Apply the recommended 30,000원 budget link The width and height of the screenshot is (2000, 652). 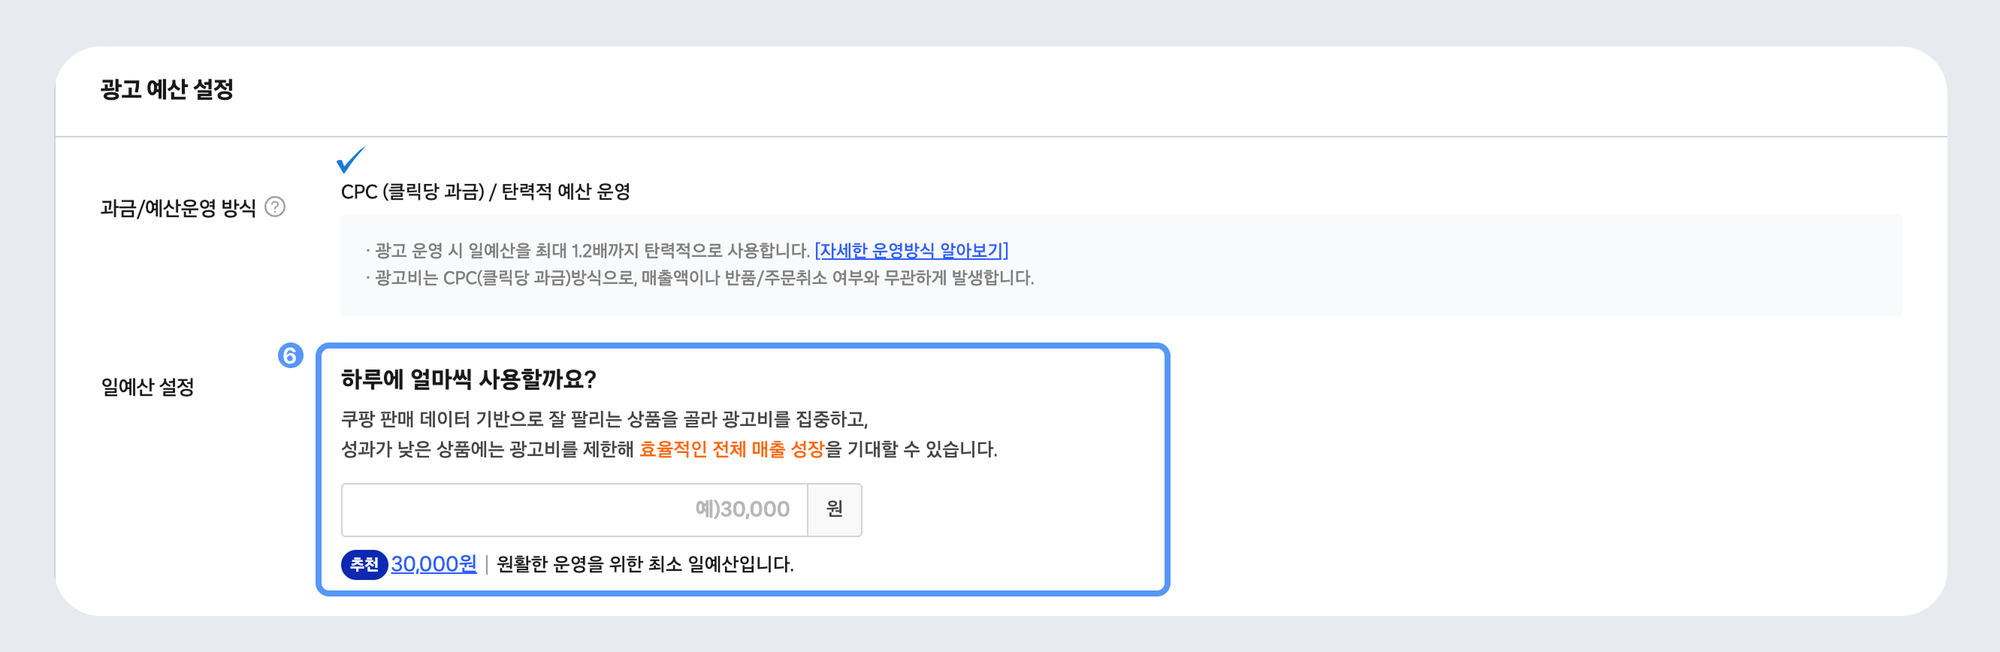(431, 566)
